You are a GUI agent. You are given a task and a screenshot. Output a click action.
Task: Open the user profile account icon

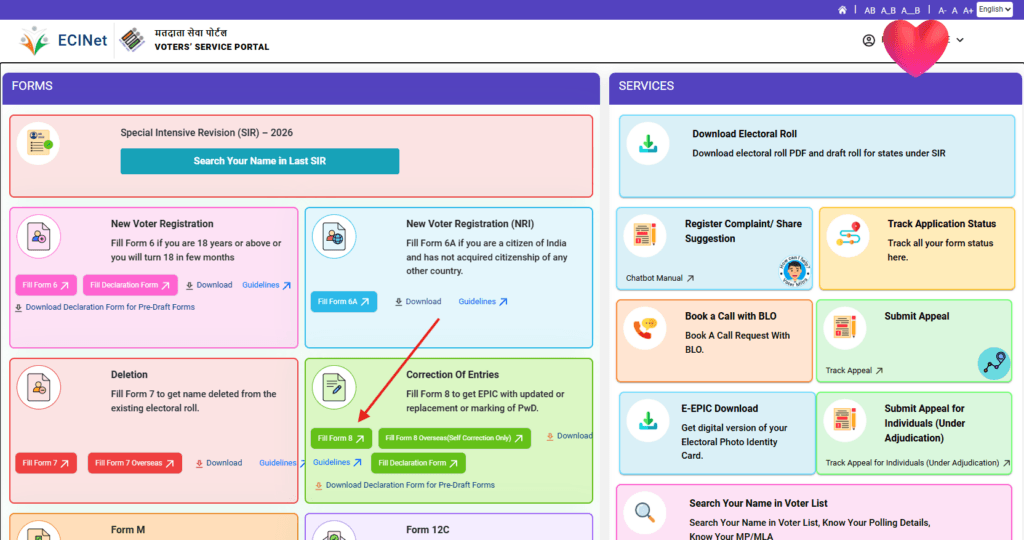pyautogui.click(x=869, y=40)
